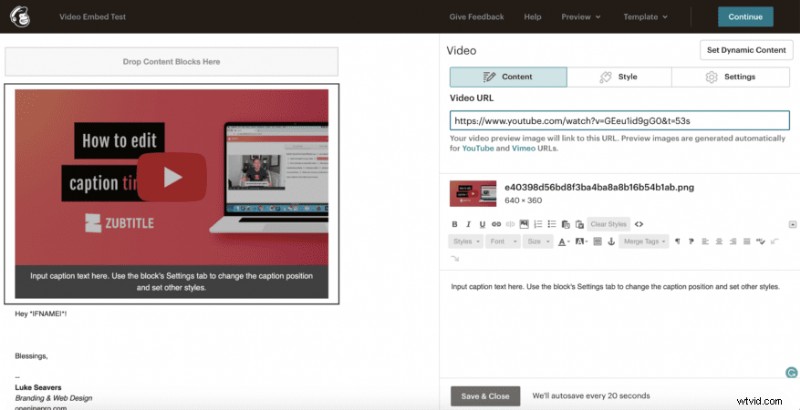The width and height of the screenshot is (800, 410).
Task: Toggle bold formatting in the editor toolbar
Action: pyautogui.click(x=455, y=224)
